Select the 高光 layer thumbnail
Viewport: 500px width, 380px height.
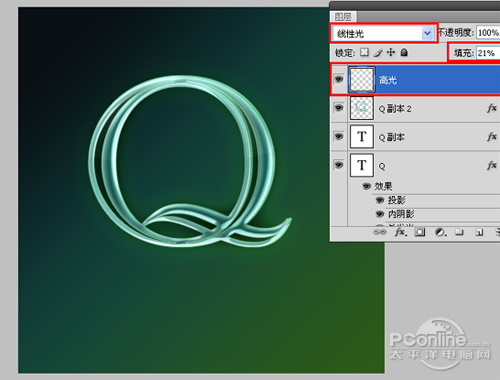[362, 79]
